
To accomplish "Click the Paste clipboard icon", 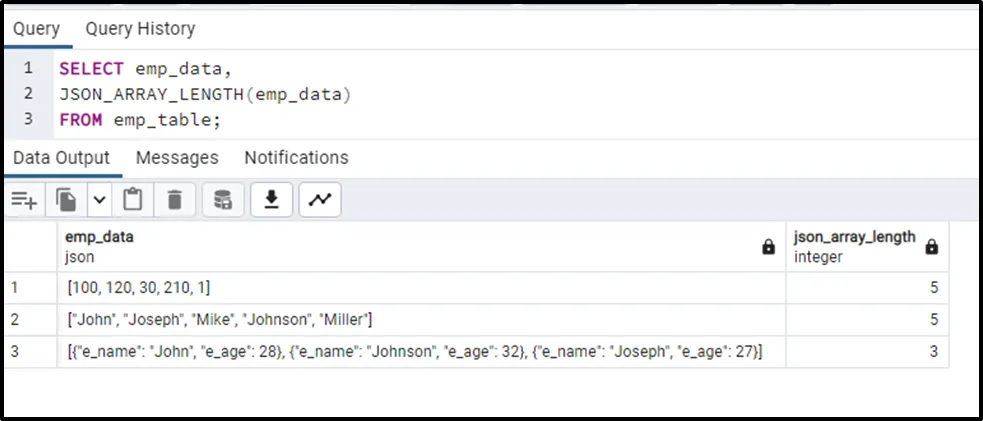I will click(133, 200).
